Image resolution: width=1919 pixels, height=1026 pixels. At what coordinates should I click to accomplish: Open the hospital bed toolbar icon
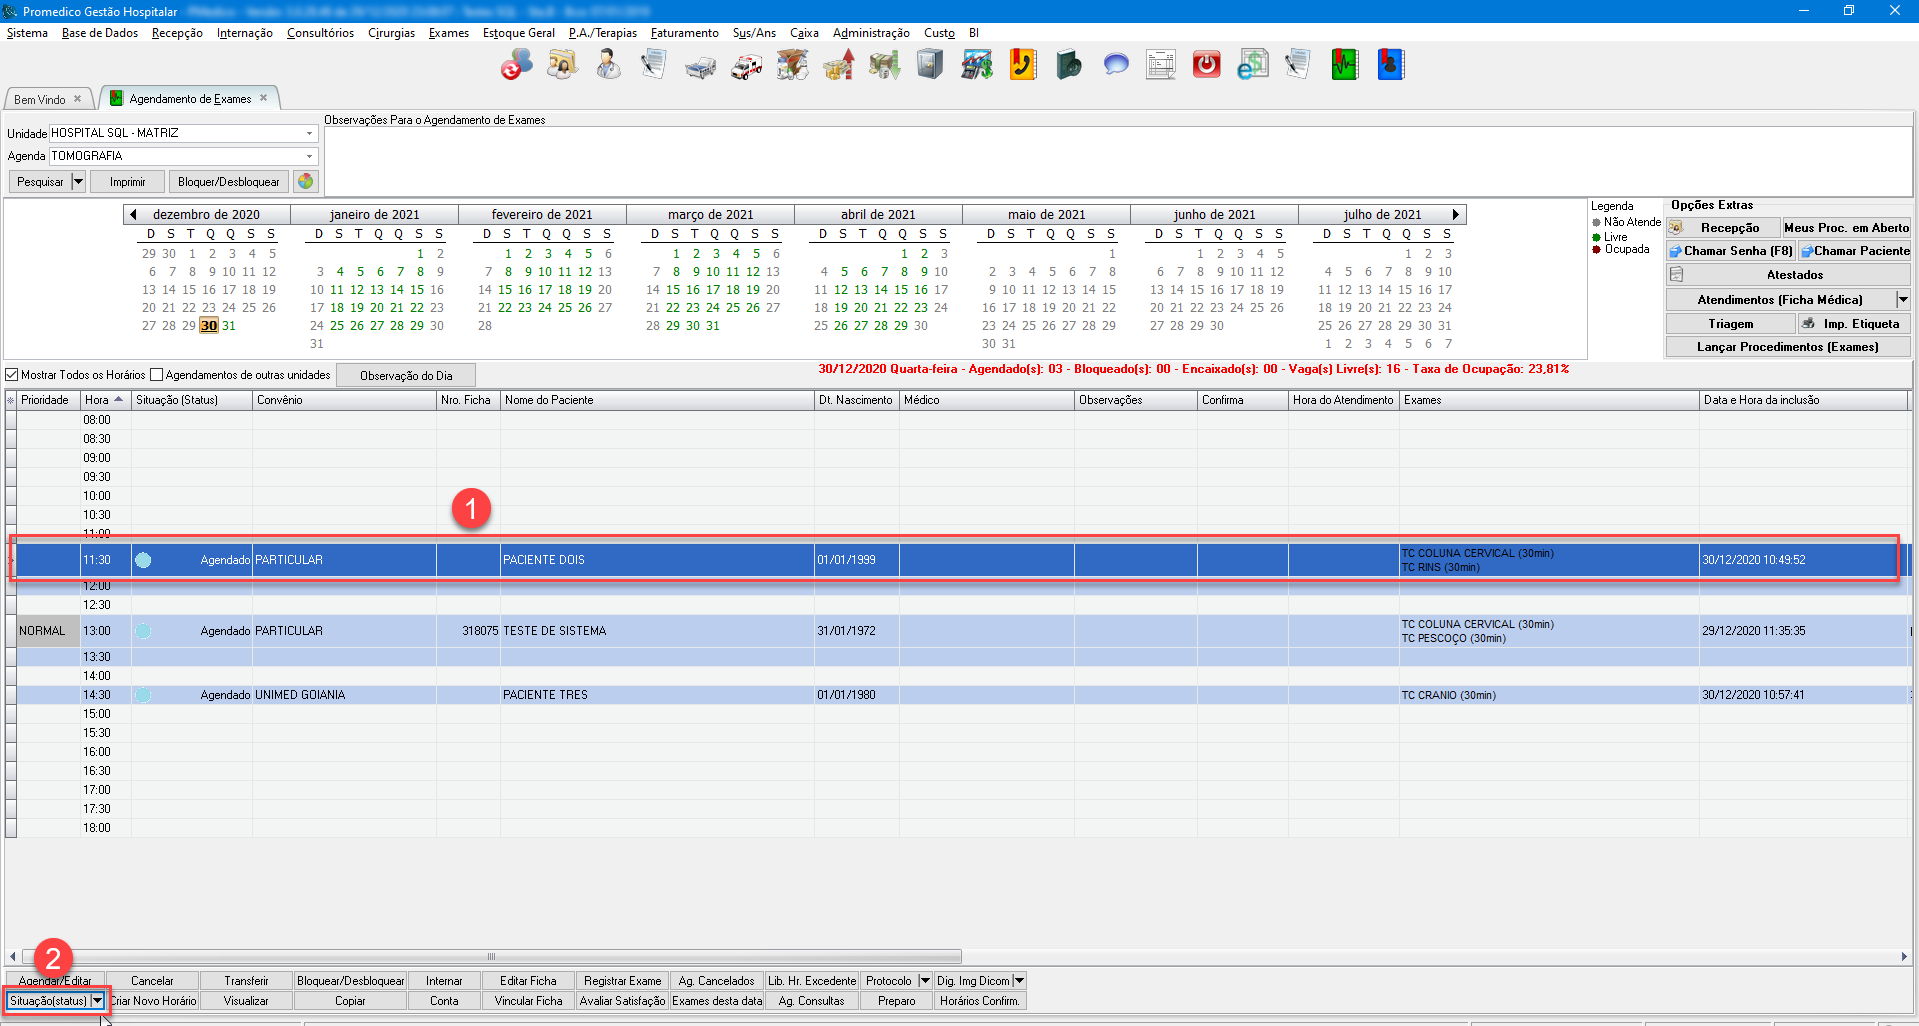tap(700, 66)
